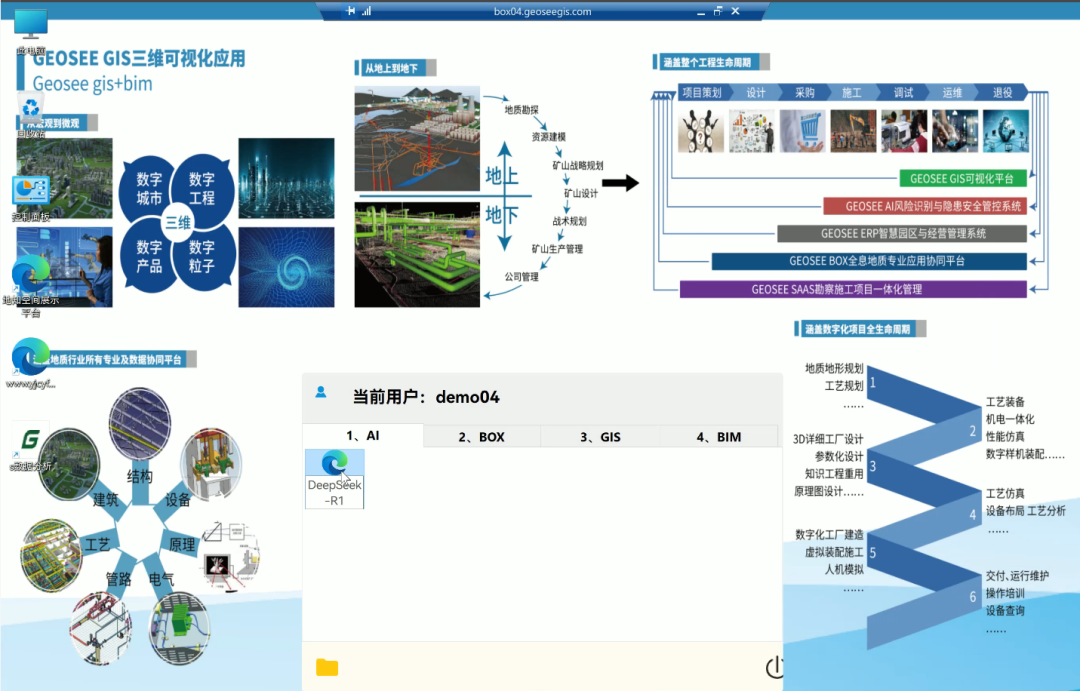This screenshot has height=691, width=1080.
Task: Open the 4、BIM tab
Action: 717,437
